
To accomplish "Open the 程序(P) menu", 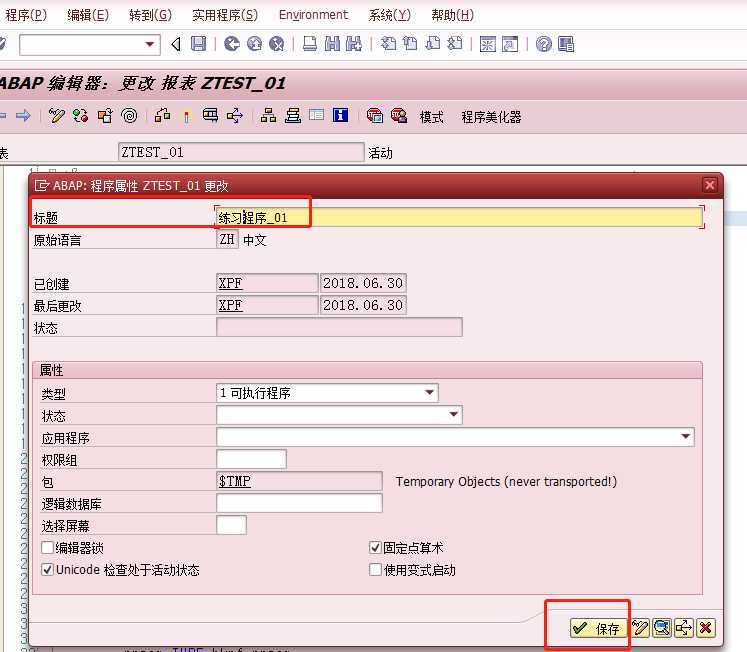I will pyautogui.click(x=26, y=15).
